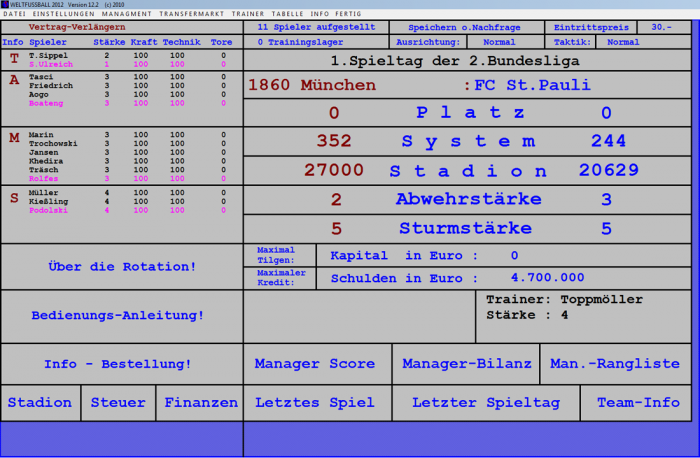Open the MANAGMENT menu
The image size is (700, 458).
(x=126, y=14)
